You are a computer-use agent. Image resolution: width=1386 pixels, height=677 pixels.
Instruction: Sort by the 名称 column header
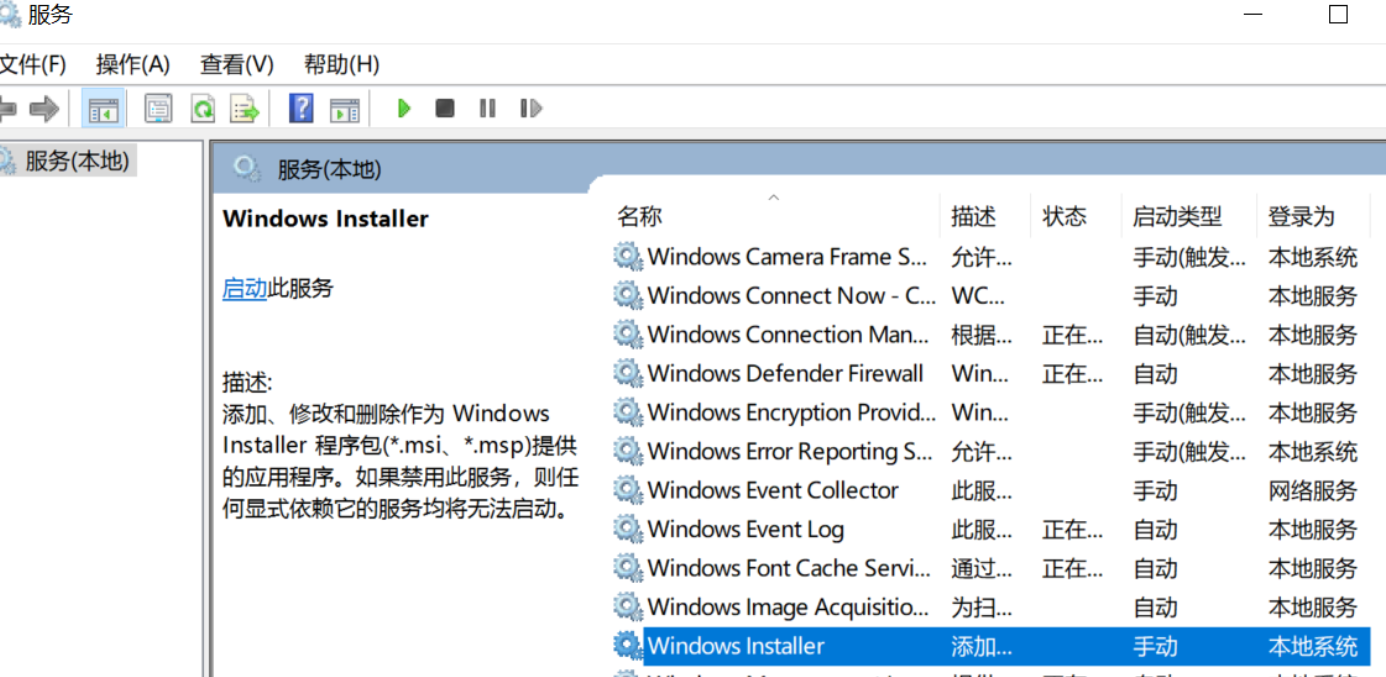click(x=640, y=216)
